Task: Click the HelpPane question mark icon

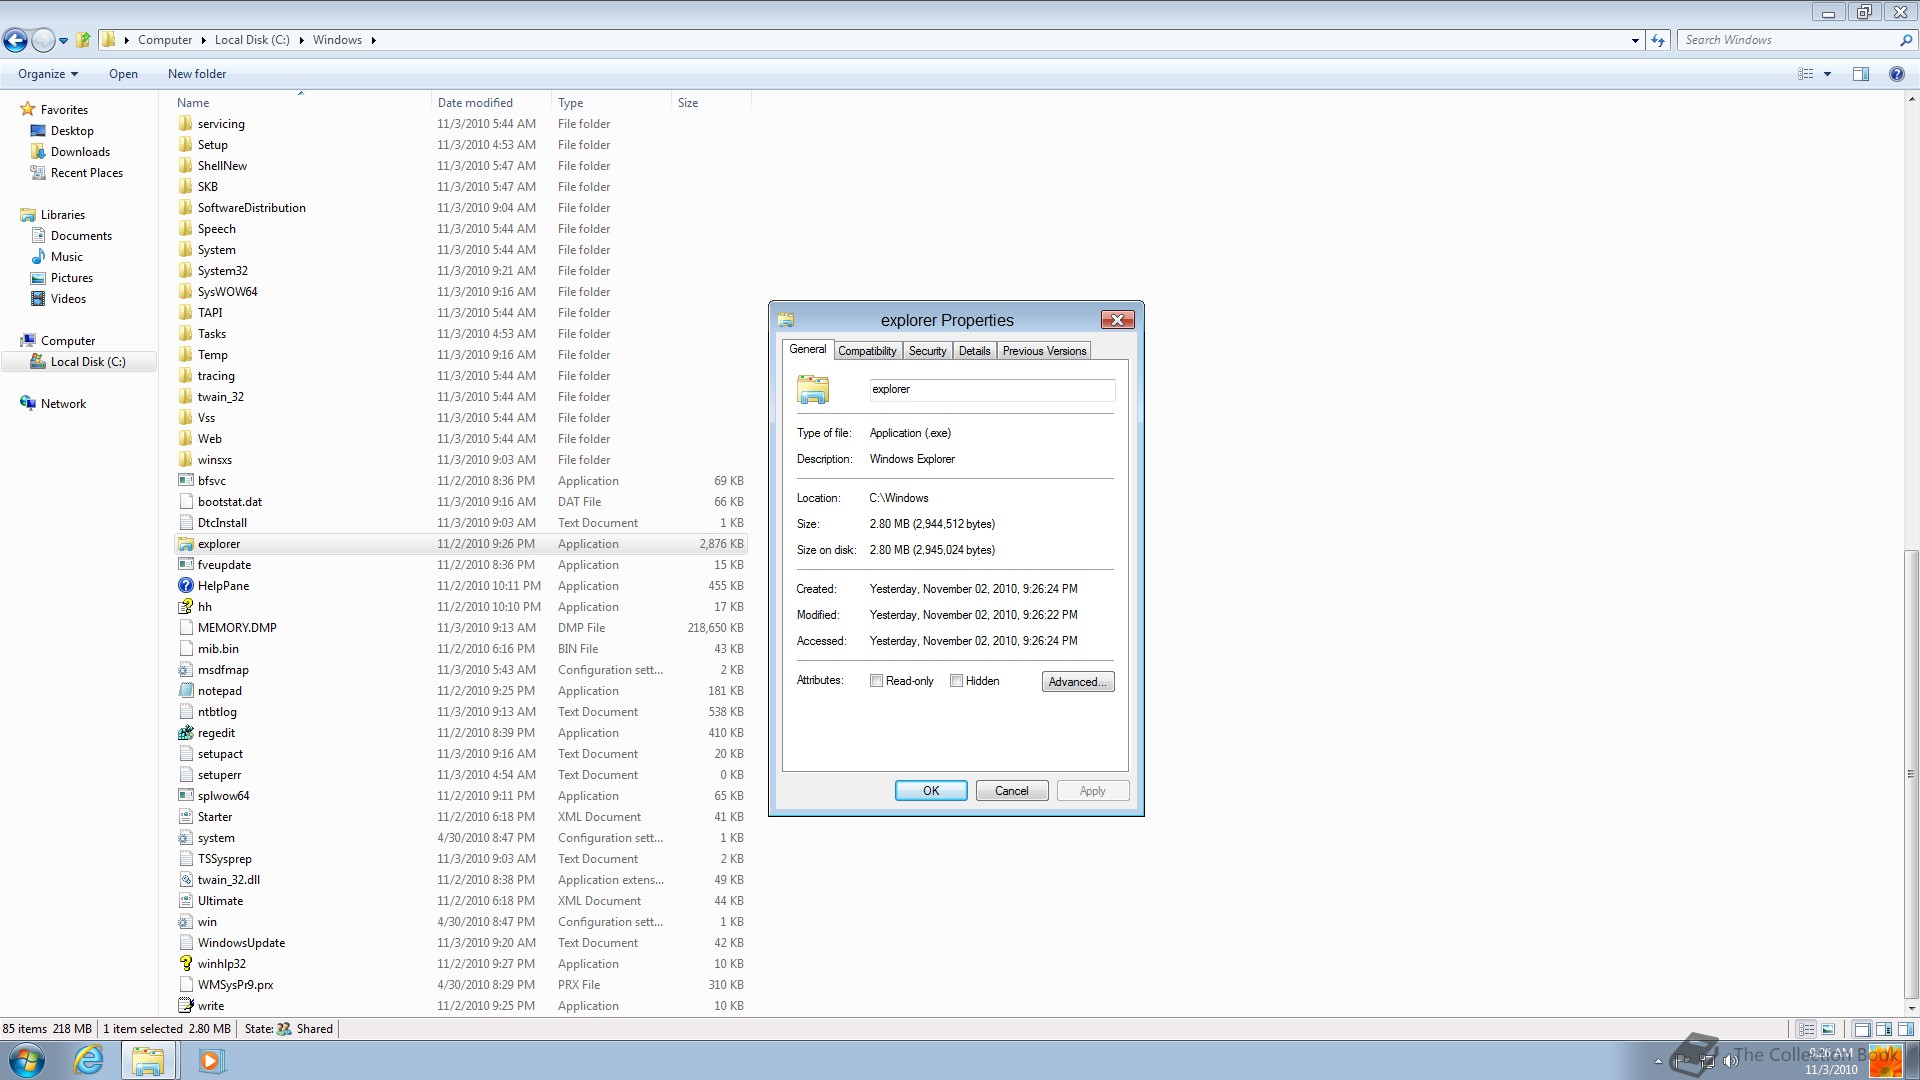Action: (185, 586)
